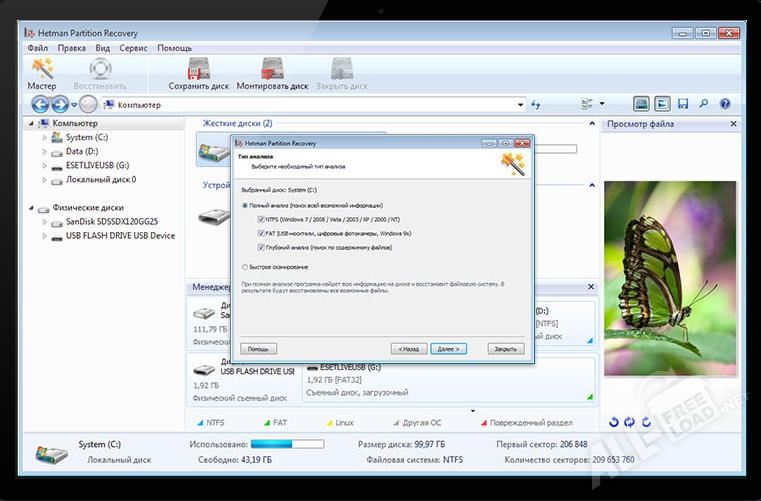Click the back navigation arrow

pyautogui.click(x=41, y=105)
